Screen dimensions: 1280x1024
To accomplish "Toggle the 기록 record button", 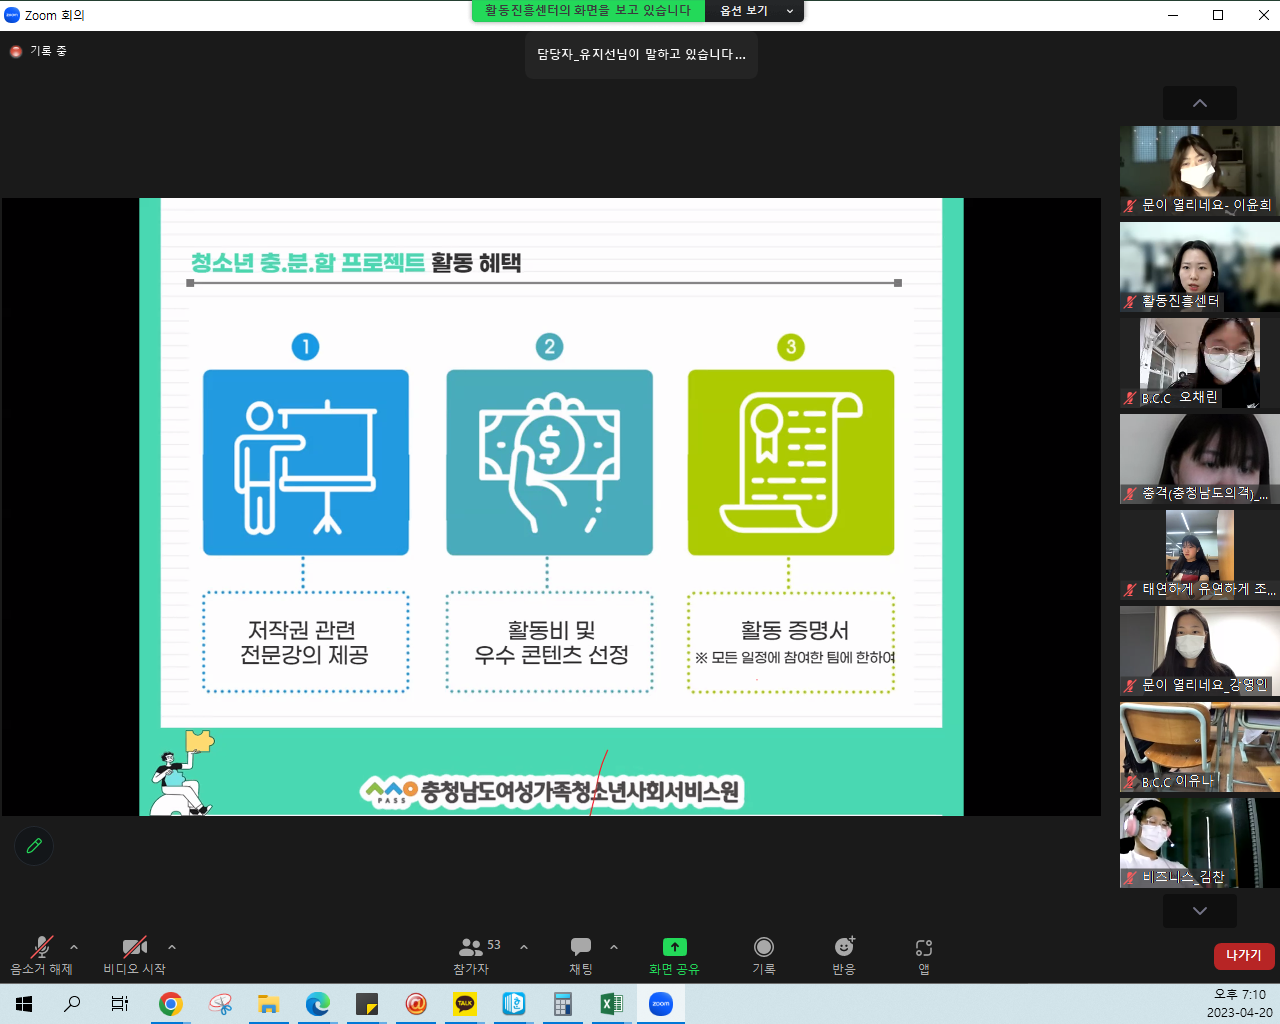I will click(763, 955).
